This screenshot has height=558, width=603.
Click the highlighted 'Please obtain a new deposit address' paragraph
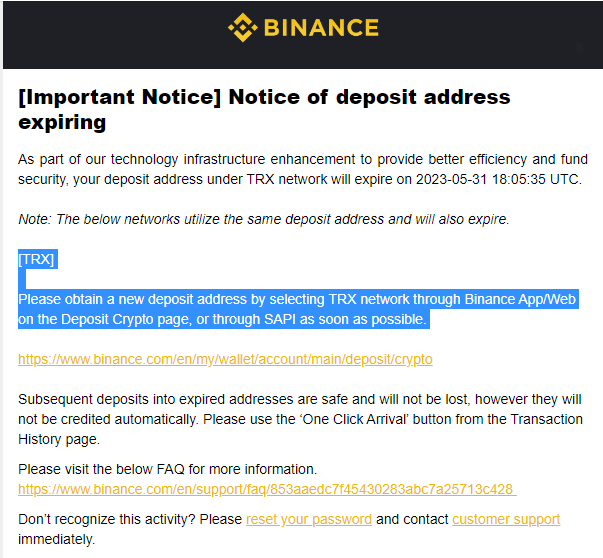click(297, 309)
